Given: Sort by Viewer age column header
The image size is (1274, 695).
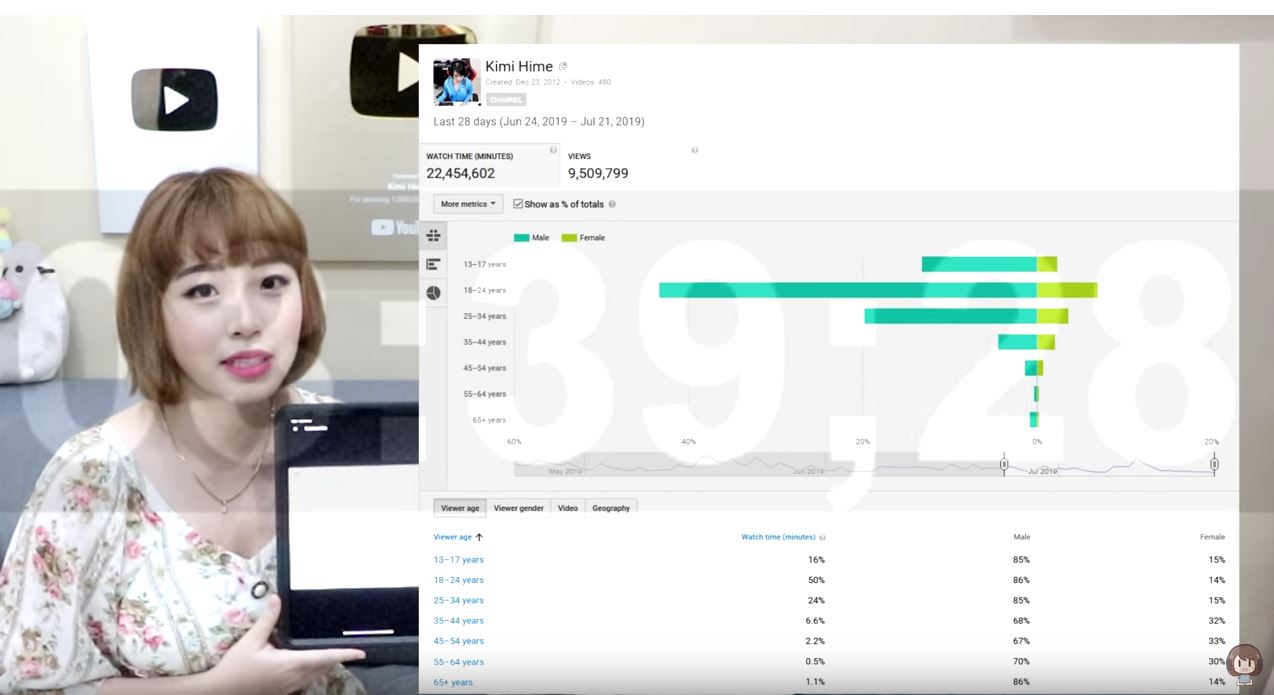Looking at the screenshot, I should click(x=452, y=537).
